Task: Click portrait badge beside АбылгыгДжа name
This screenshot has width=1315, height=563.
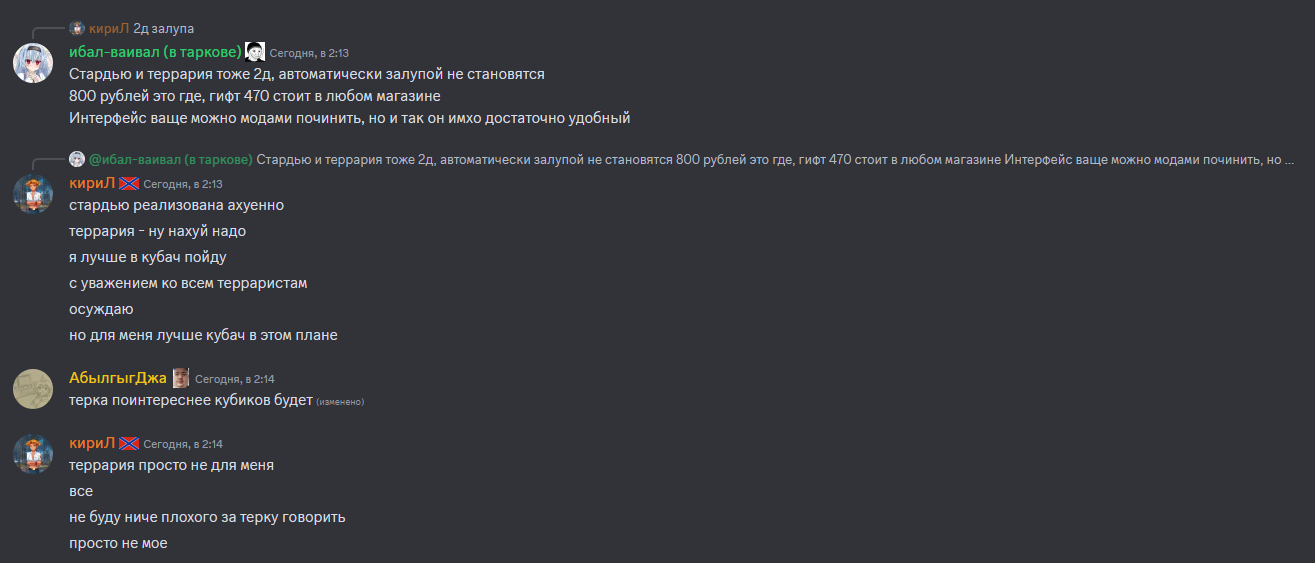Action: (x=181, y=377)
